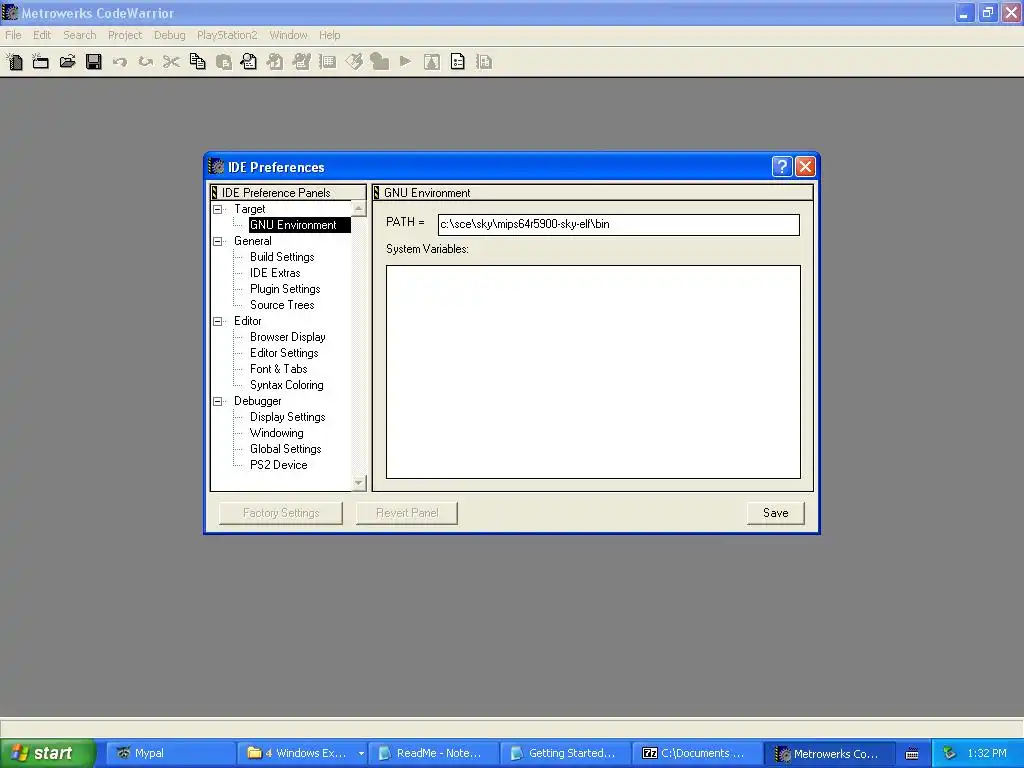Open the Window menu

pyautogui.click(x=288, y=35)
